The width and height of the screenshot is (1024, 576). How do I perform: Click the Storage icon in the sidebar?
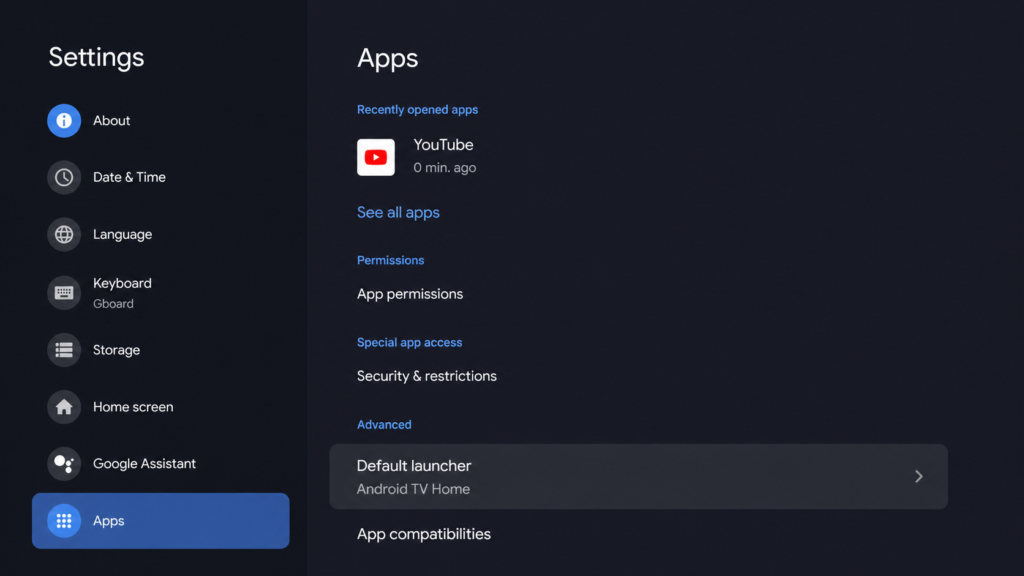63,350
